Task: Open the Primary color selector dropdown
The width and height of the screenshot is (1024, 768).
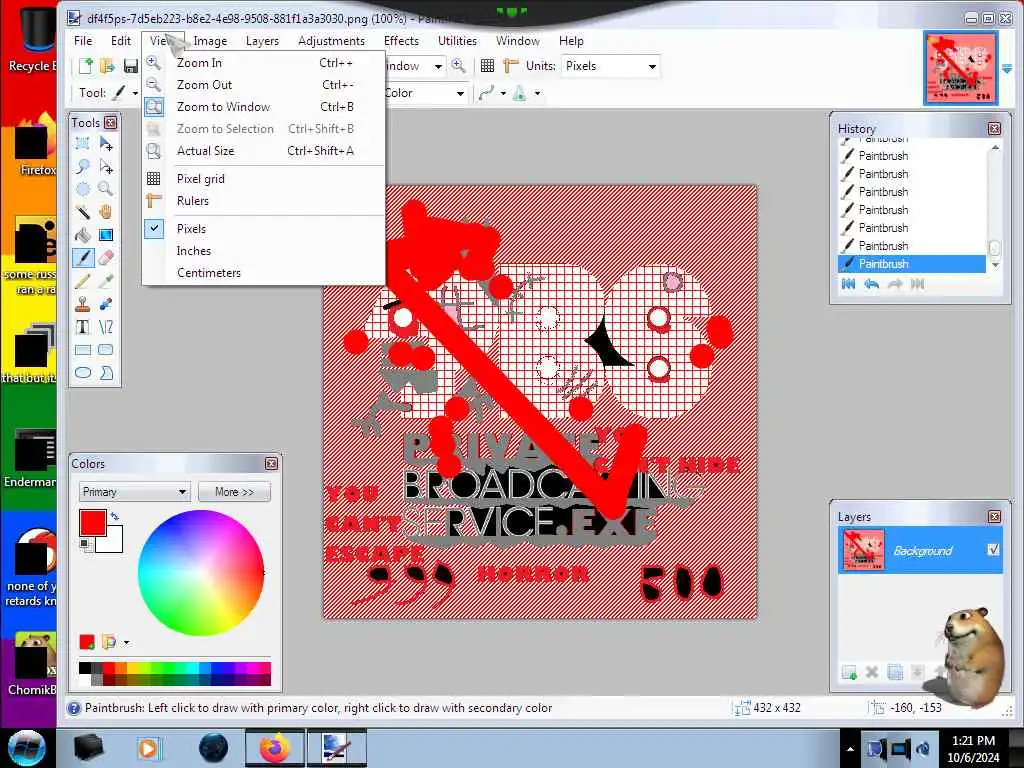Action: point(134,492)
